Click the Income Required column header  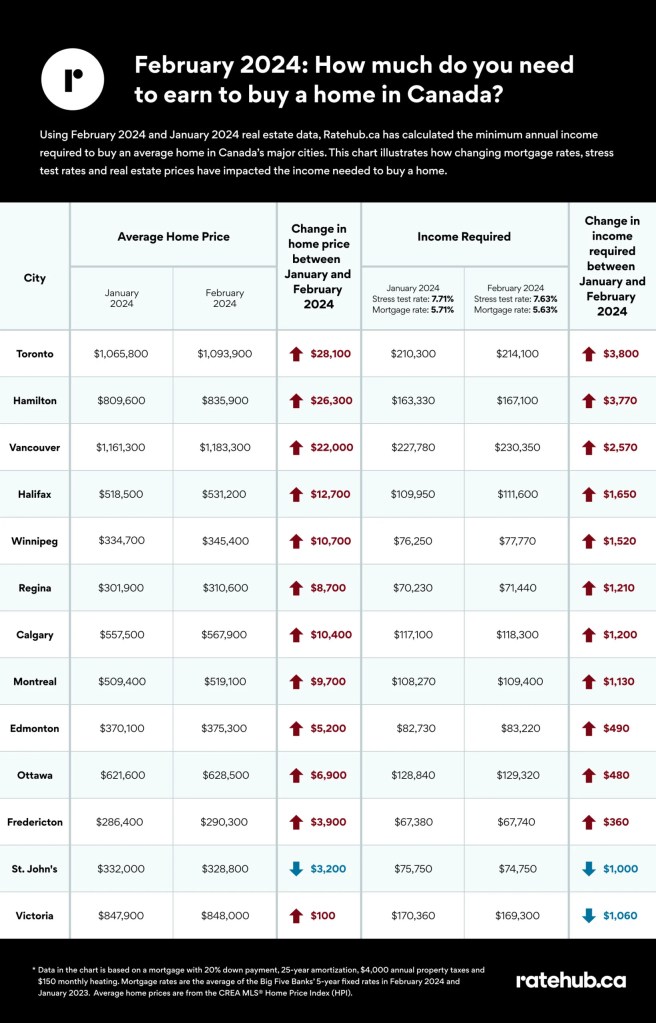464,237
